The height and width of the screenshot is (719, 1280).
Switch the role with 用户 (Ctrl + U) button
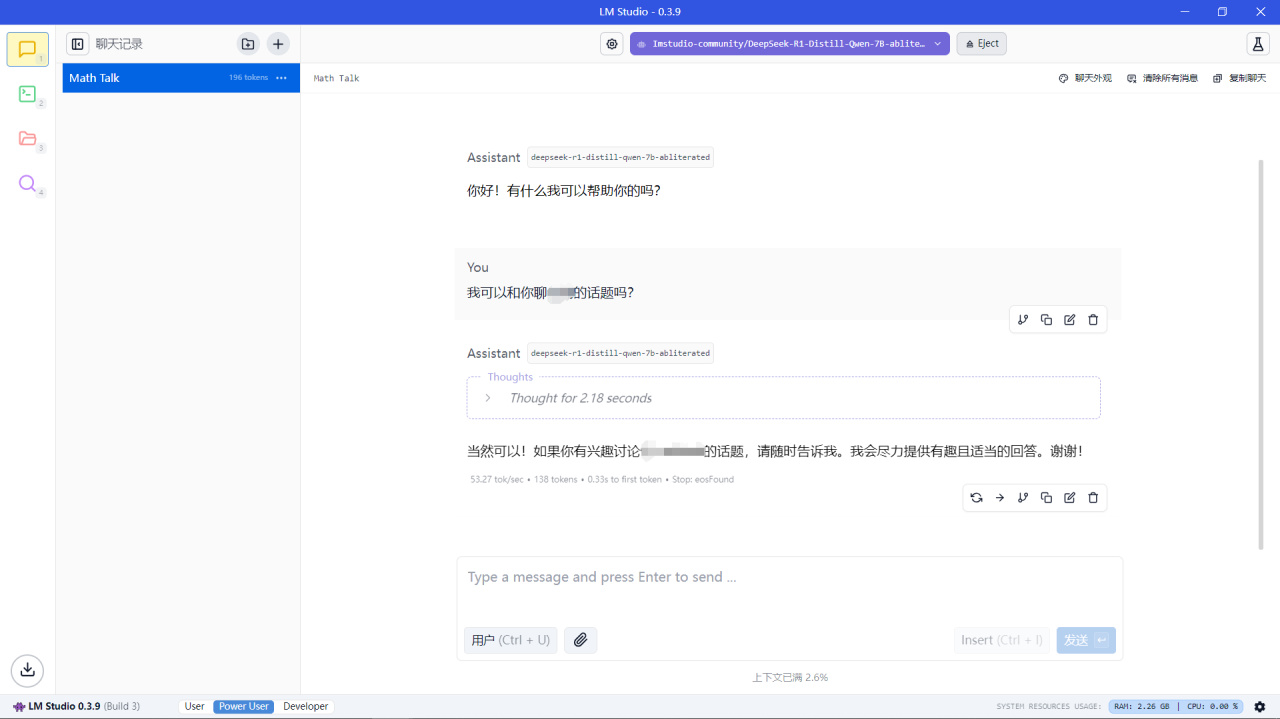tap(511, 640)
